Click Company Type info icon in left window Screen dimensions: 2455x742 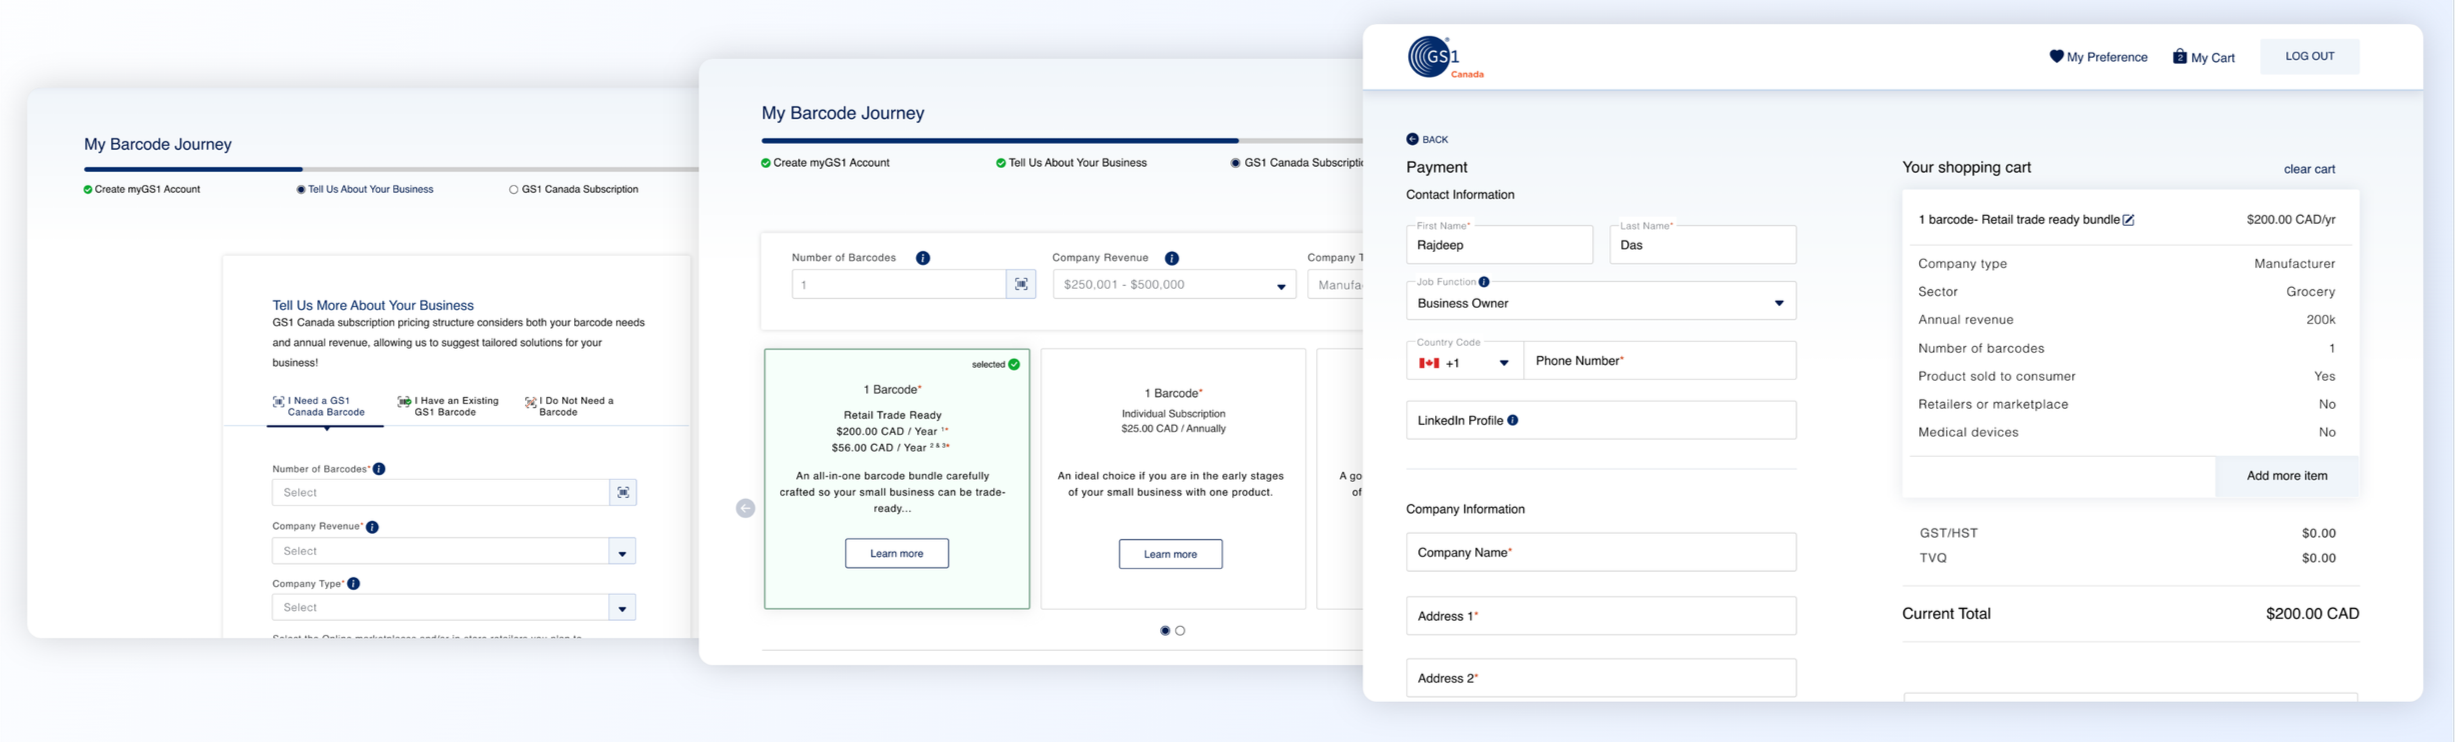pyautogui.click(x=353, y=584)
